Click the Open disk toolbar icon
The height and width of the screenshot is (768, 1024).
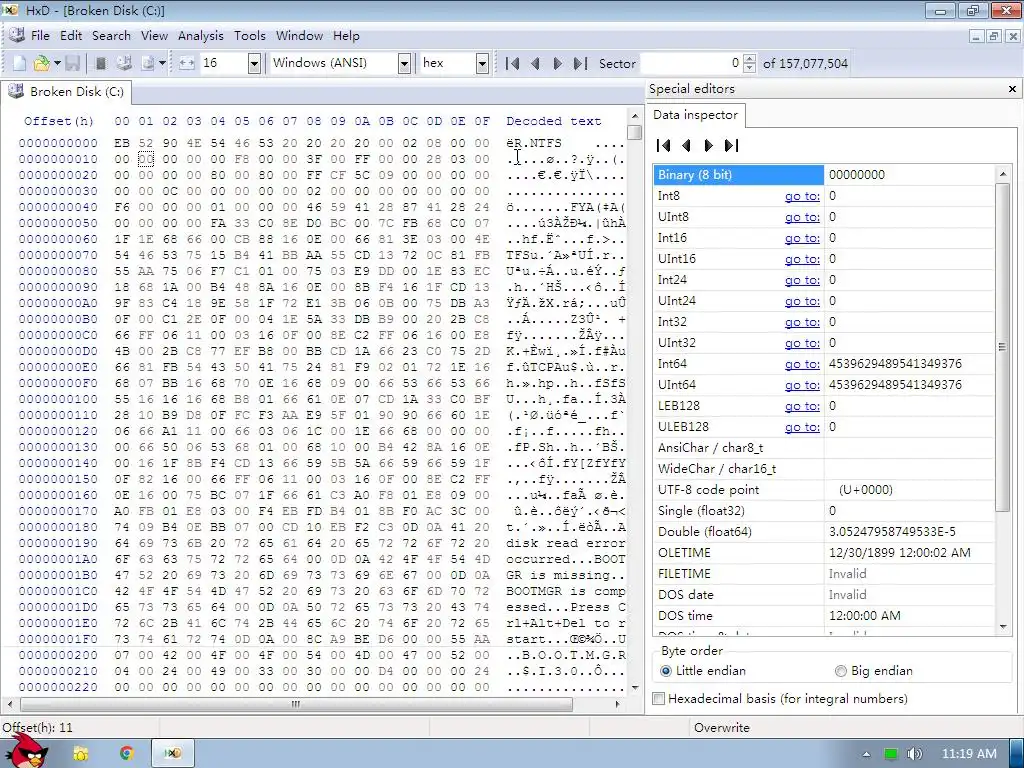click(x=124, y=63)
